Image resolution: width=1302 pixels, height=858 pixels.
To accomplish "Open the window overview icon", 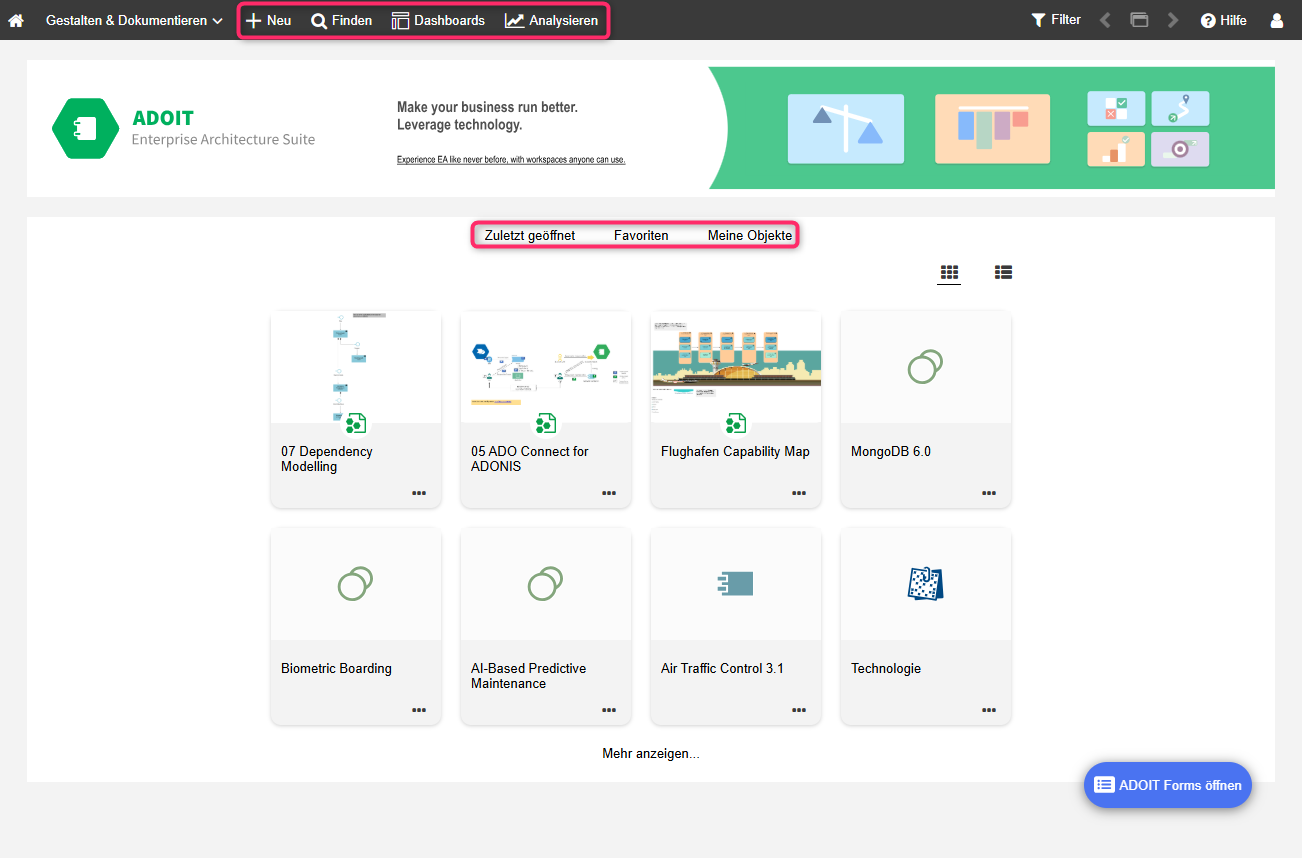I will click(x=1139, y=20).
